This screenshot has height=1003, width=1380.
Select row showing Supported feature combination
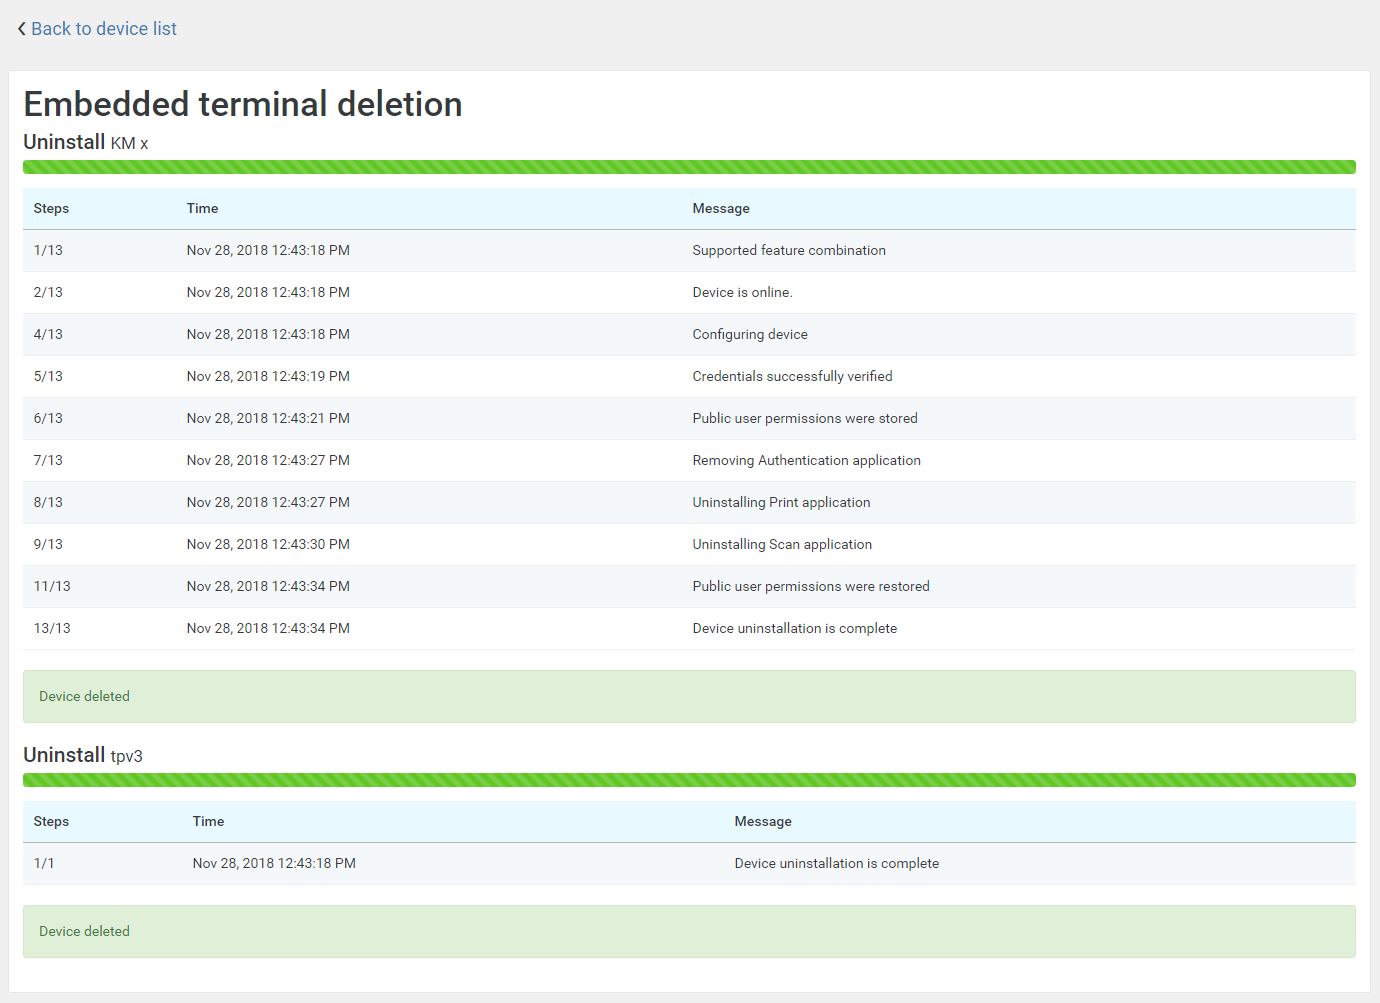789,250
